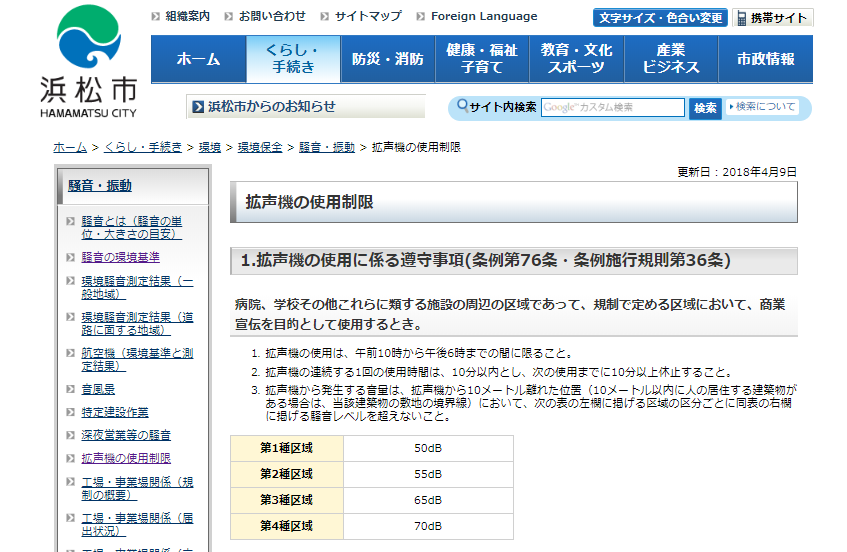Click the arrow icon before サイトマップ
This screenshot has width=847, height=552.
point(324,17)
